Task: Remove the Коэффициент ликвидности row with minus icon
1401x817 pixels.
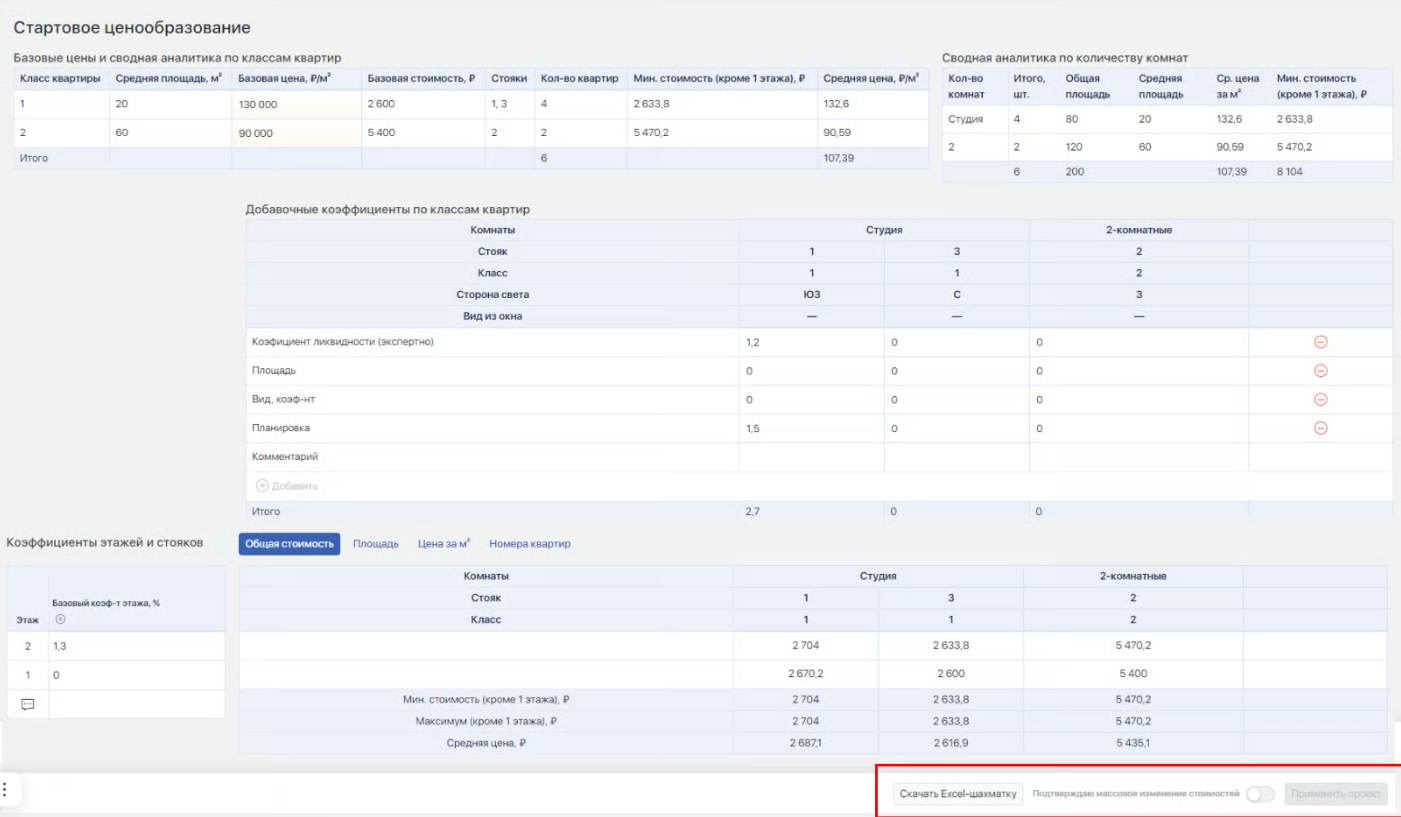Action: point(1320,342)
